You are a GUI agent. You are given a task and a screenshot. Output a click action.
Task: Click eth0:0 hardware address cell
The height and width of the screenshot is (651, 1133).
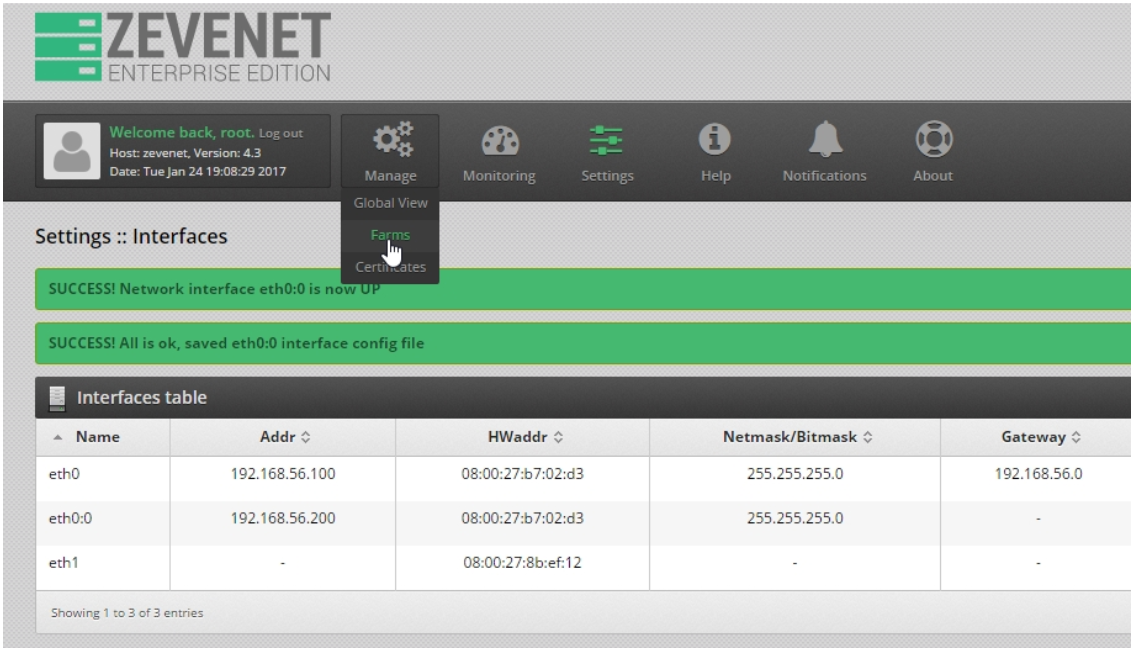point(522,518)
